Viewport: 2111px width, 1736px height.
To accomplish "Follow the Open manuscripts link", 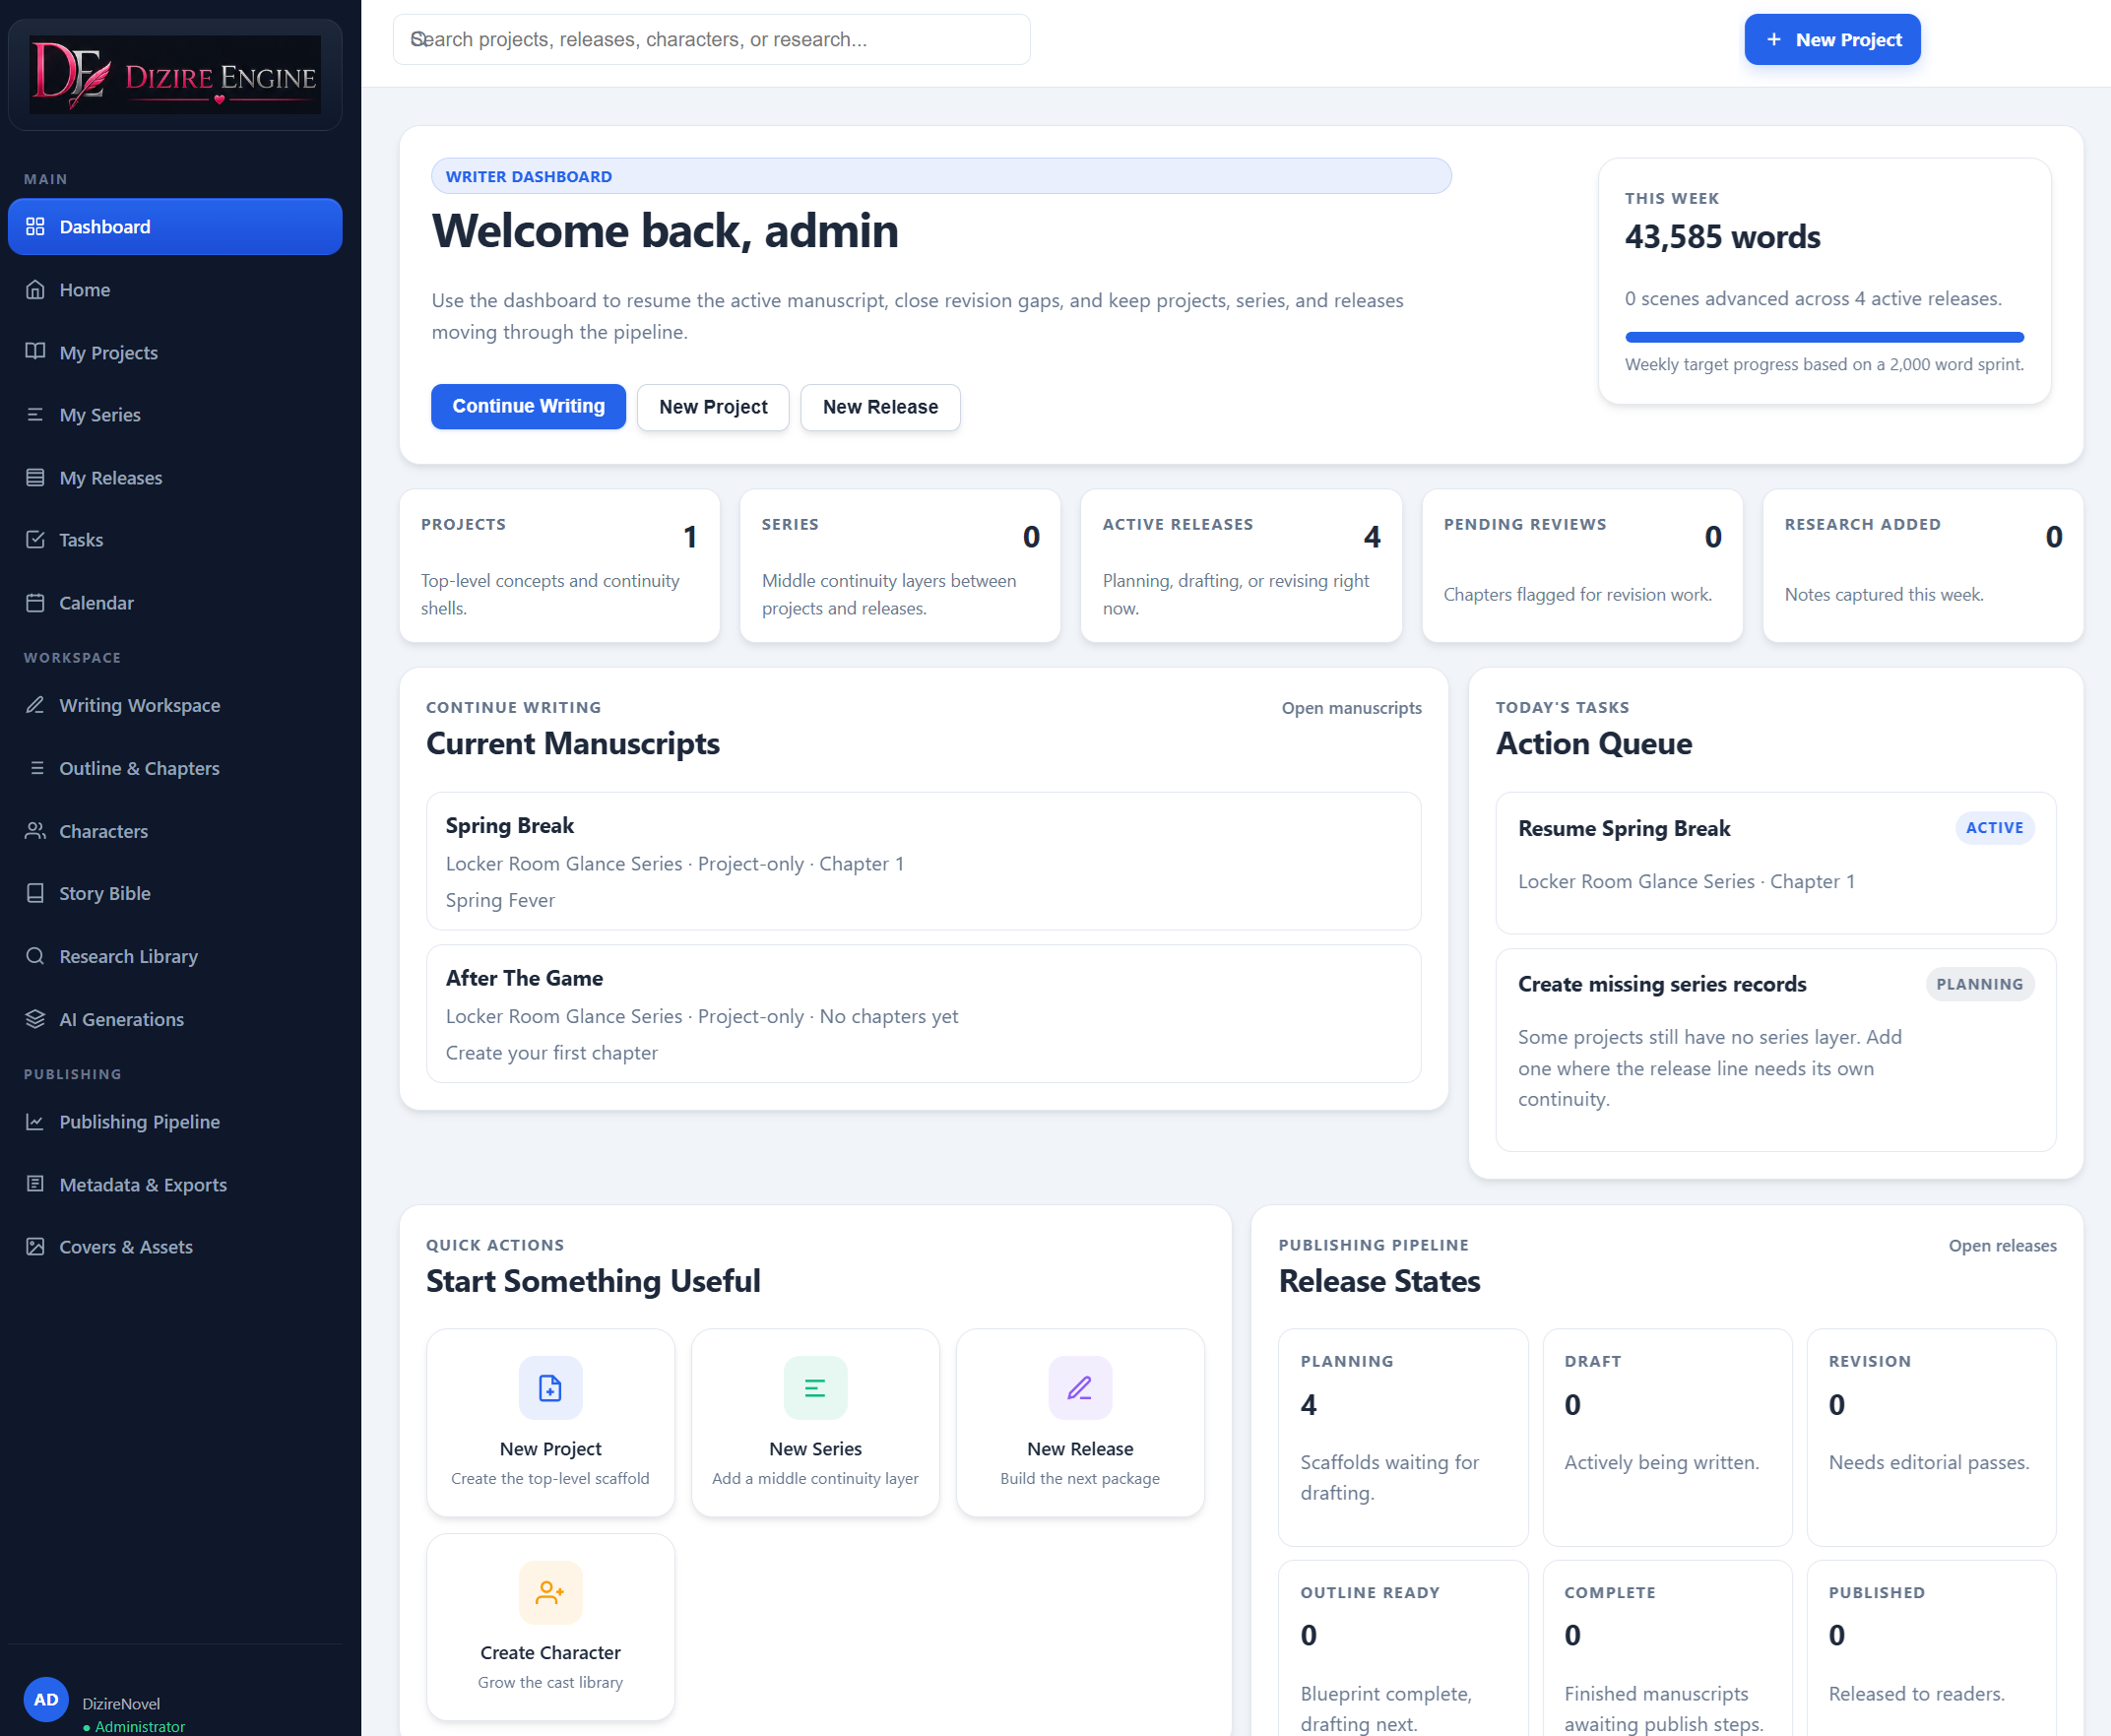I will tap(1351, 707).
